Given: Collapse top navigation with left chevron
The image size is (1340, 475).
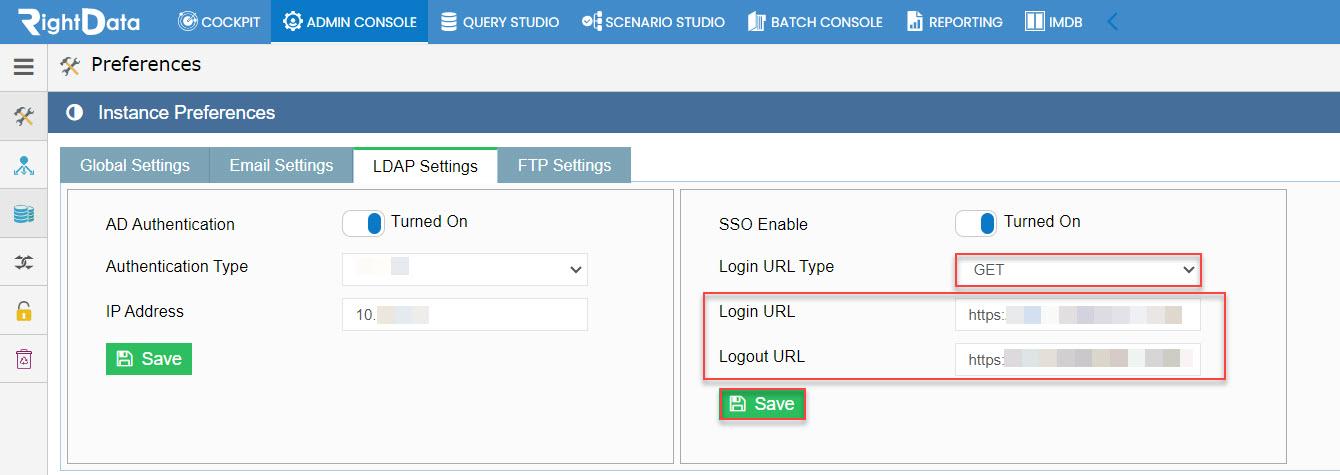Looking at the screenshot, I should [1112, 22].
